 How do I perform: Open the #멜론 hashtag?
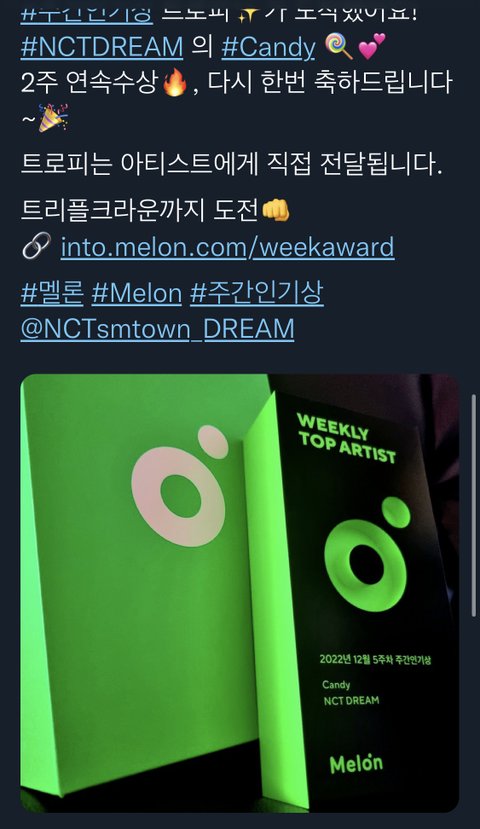pyautogui.click(x=52, y=293)
